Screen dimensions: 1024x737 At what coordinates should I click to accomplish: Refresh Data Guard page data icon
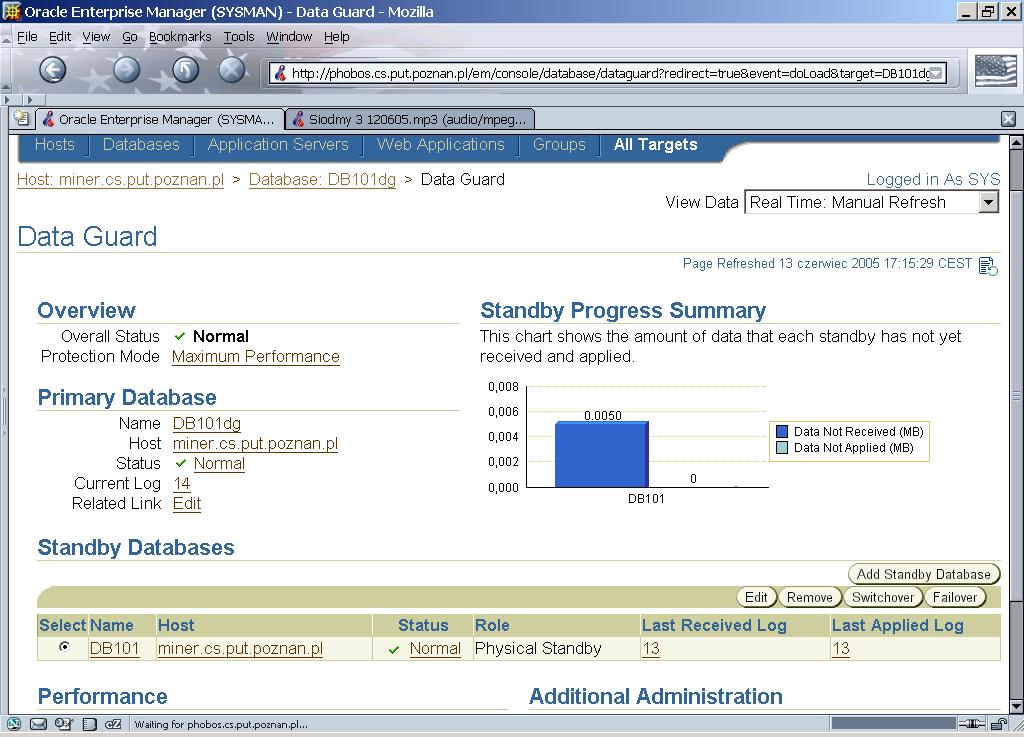pos(988,266)
